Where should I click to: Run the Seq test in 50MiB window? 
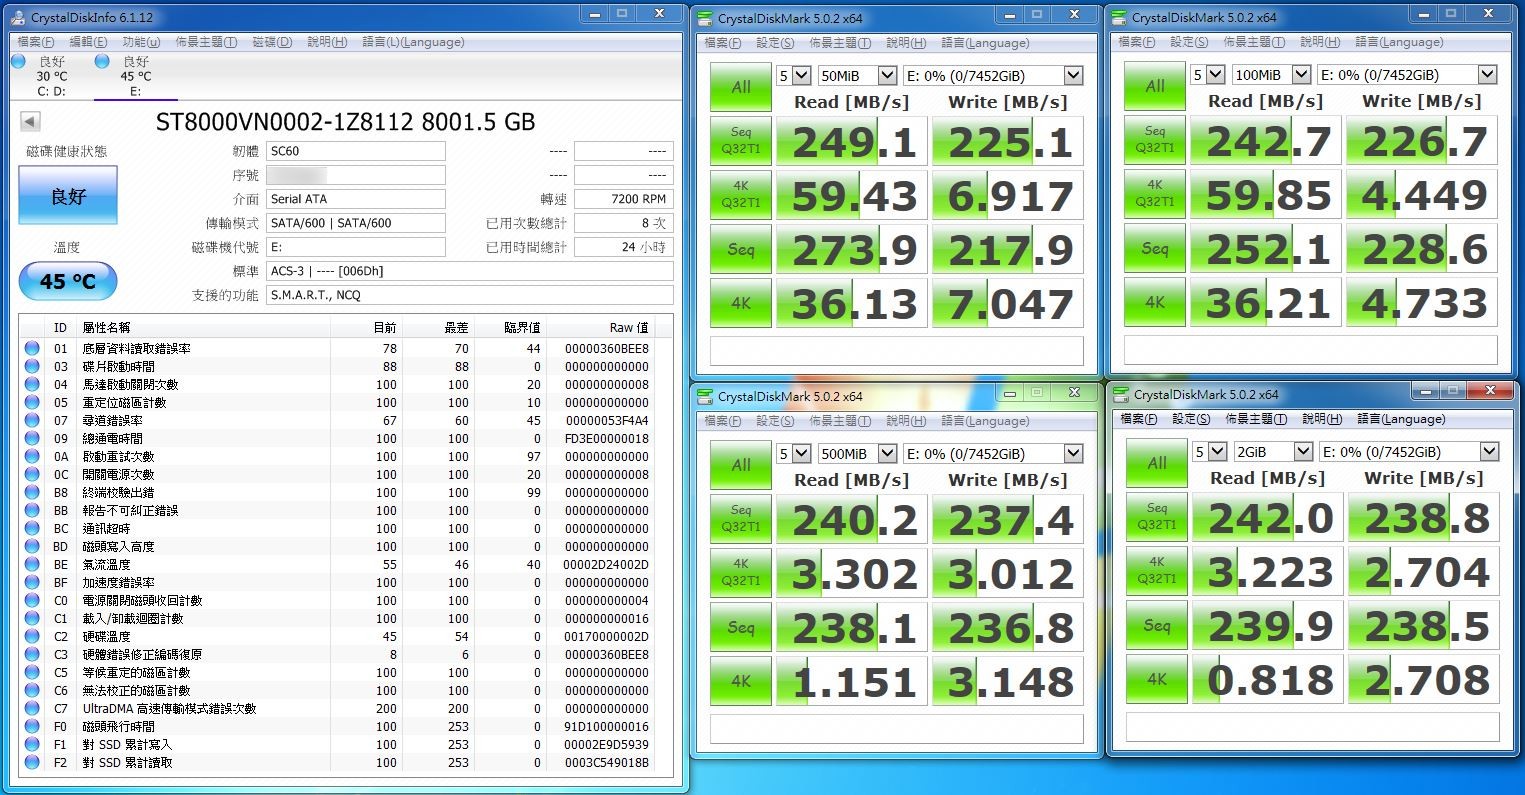click(x=741, y=250)
